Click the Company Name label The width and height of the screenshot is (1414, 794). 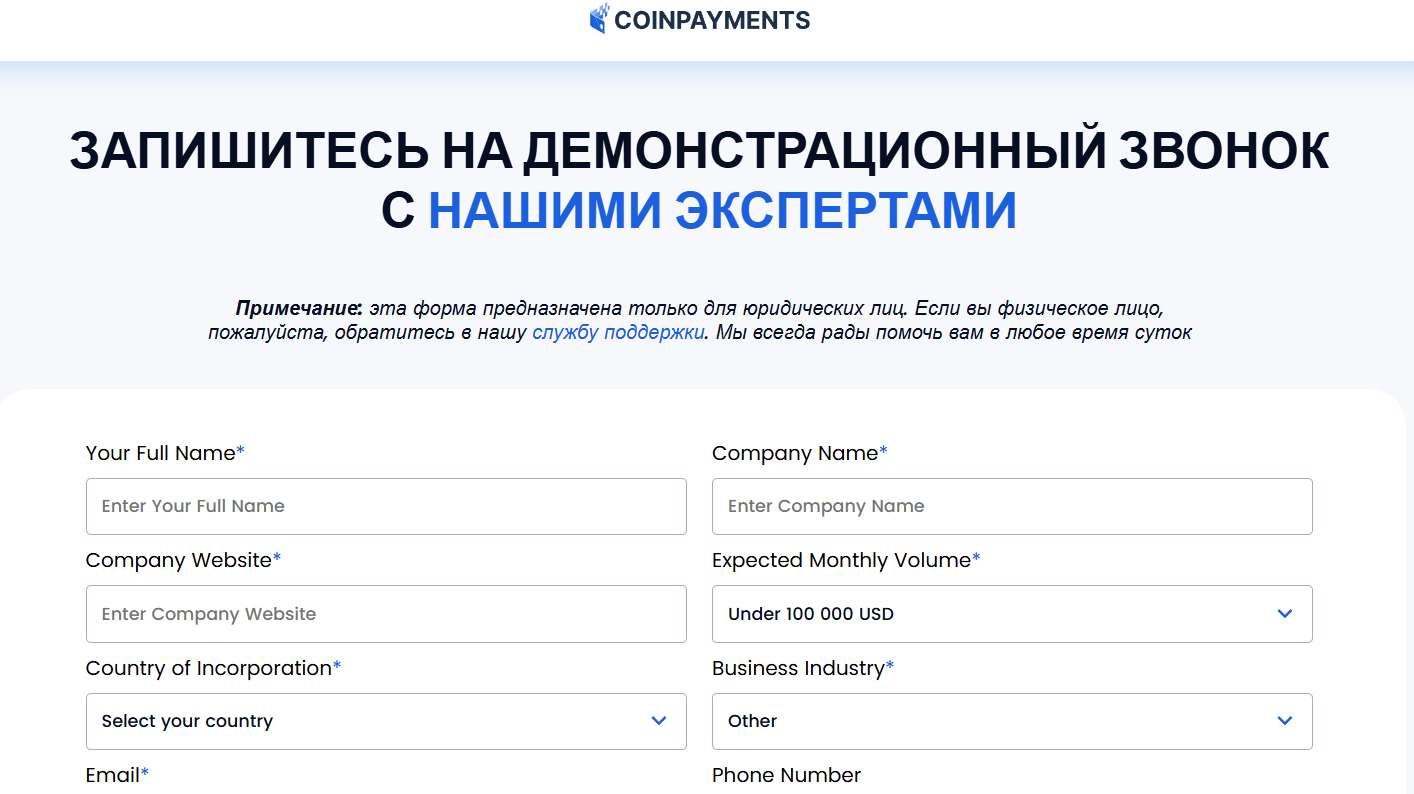pyautogui.click(x=800, y=453)
